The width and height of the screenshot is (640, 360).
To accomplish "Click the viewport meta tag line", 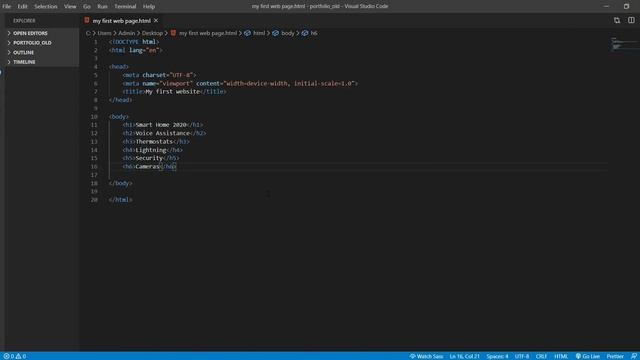I will click(x=240, y=83).
